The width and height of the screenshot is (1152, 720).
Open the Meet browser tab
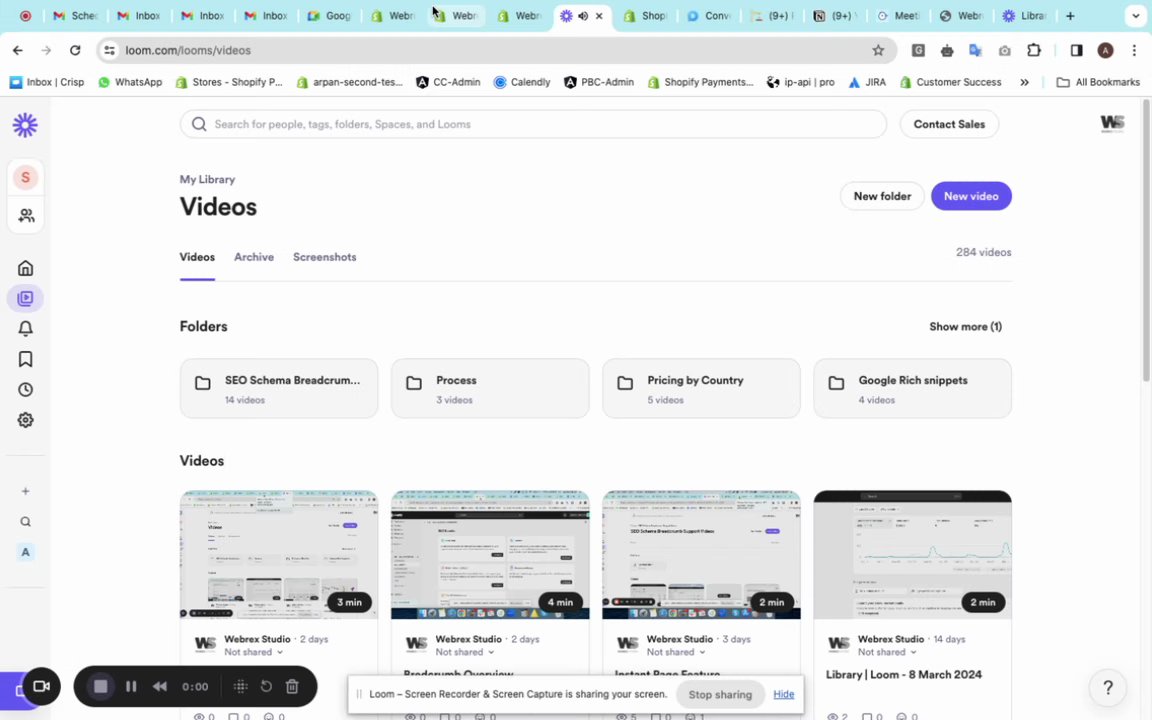click(x=897, y=15)
